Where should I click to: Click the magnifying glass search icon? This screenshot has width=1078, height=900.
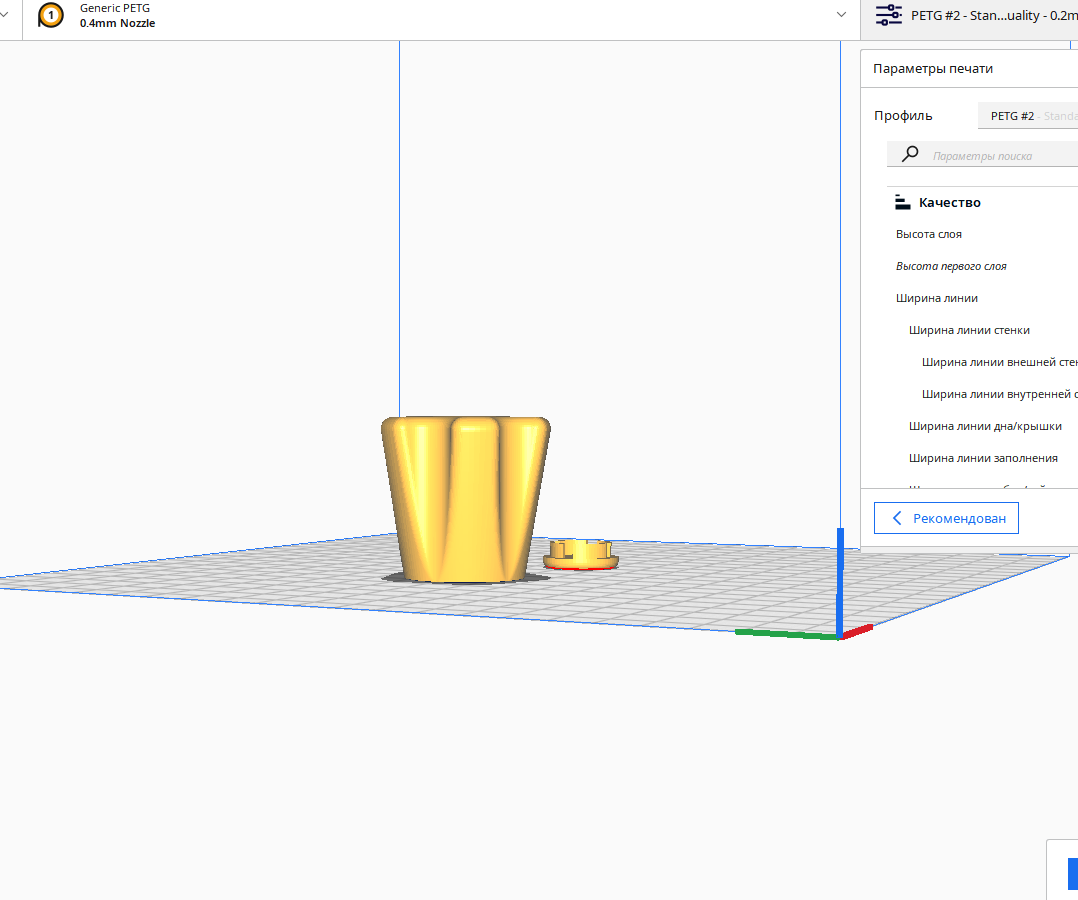[910, 154]
